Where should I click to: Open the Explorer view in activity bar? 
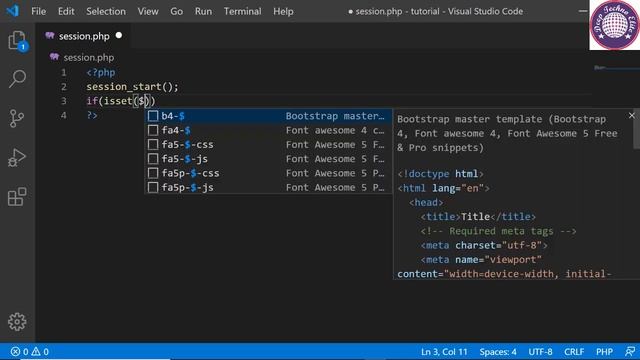click(x=17, y=40)
